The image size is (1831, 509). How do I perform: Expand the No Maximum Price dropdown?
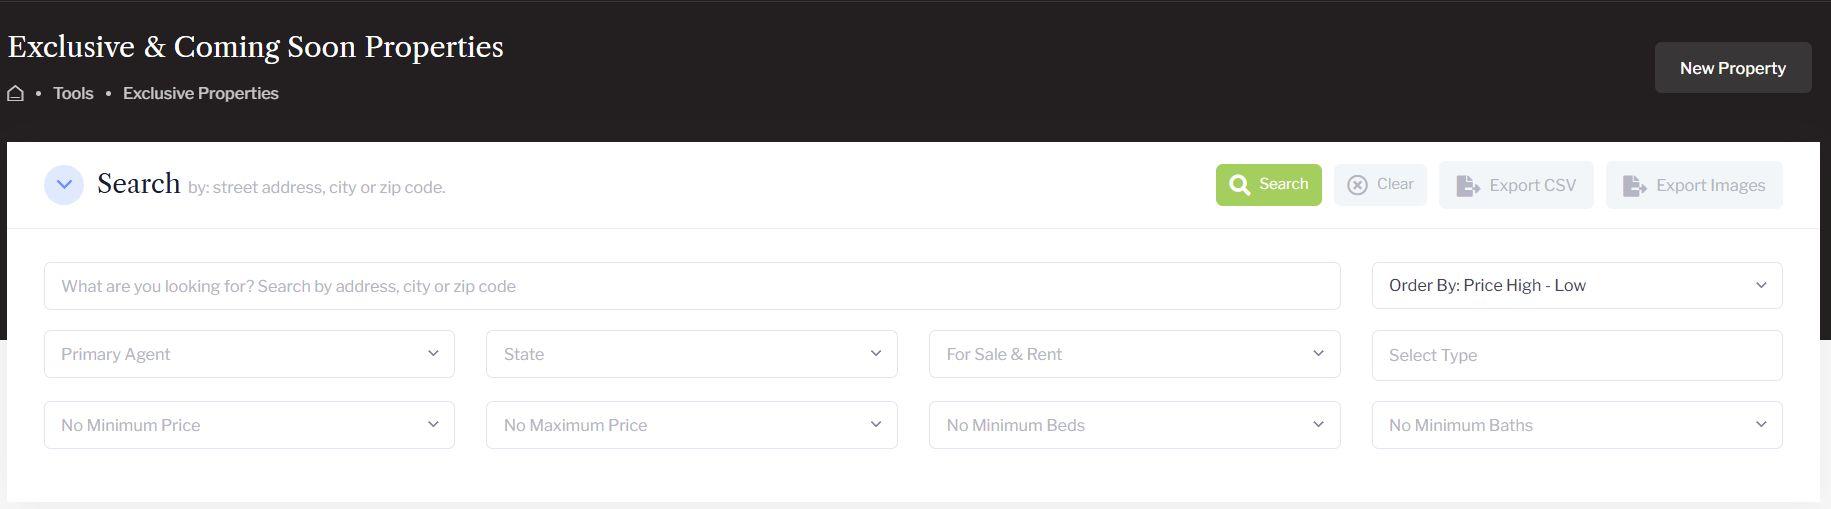click(691, 425)
